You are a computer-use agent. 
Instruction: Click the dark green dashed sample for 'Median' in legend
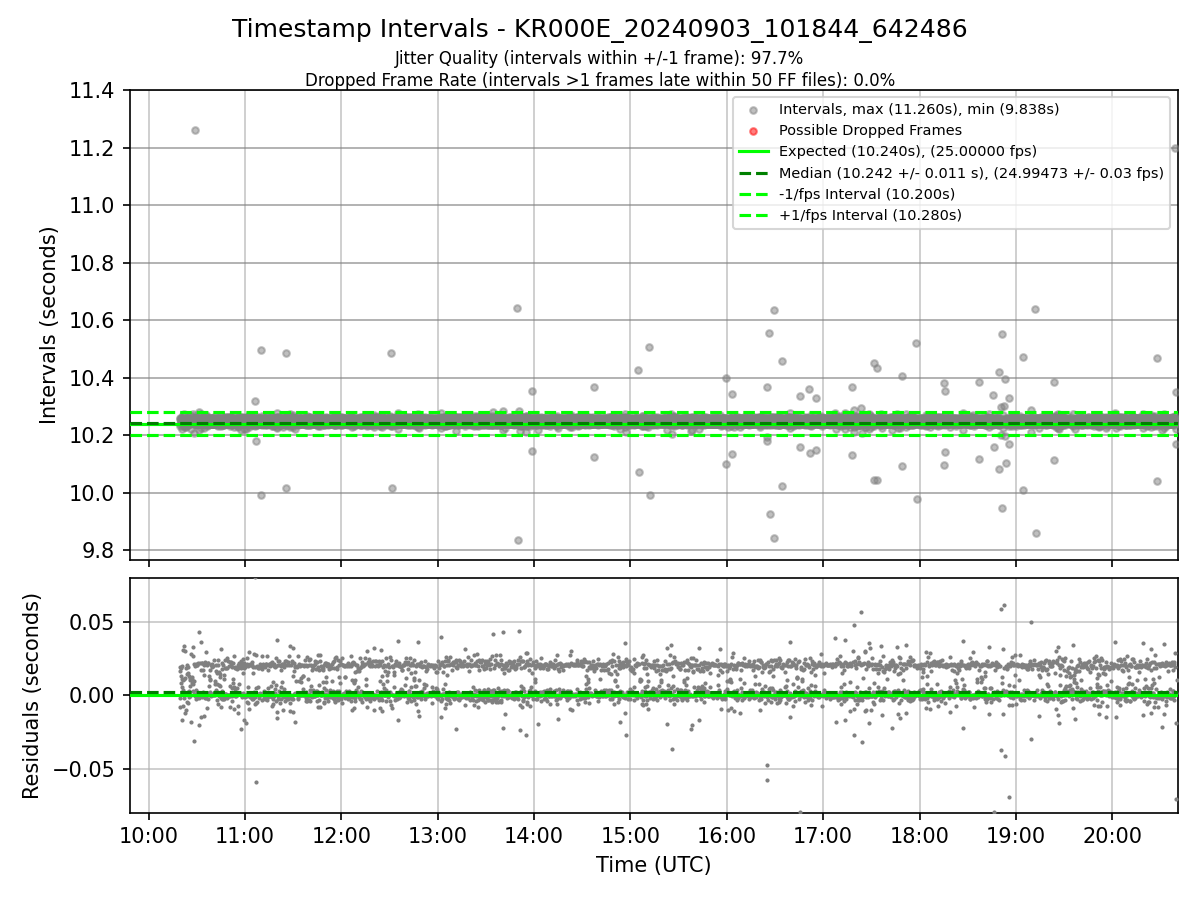[753, 173]
